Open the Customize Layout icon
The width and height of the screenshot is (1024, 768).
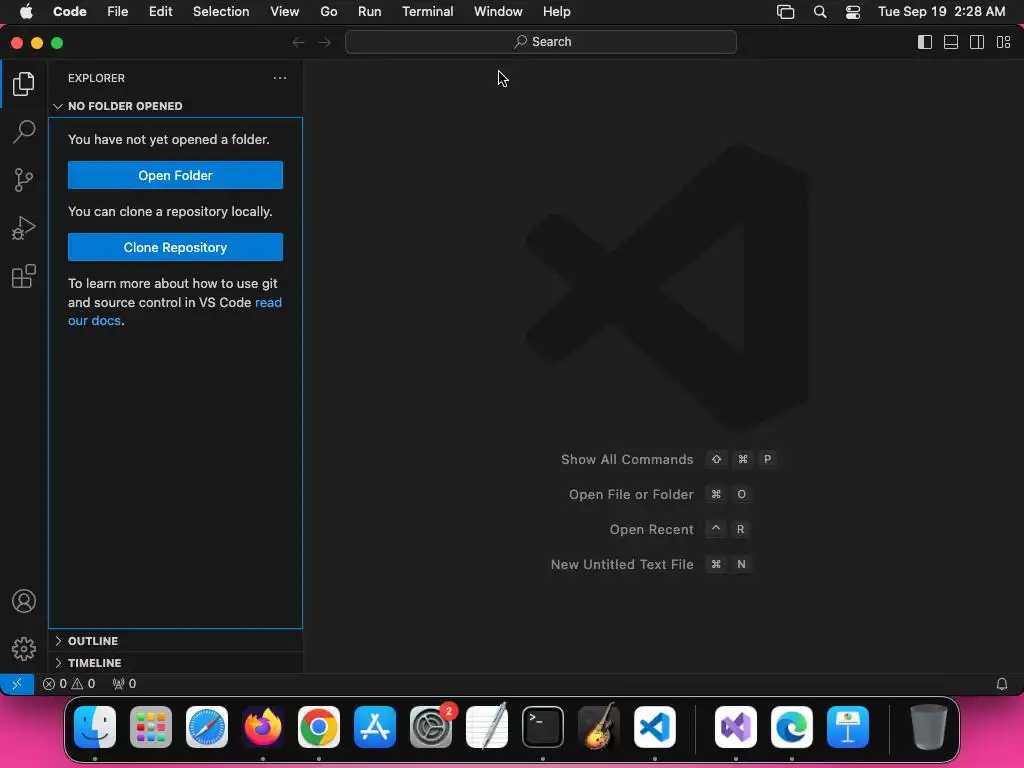1003,42
